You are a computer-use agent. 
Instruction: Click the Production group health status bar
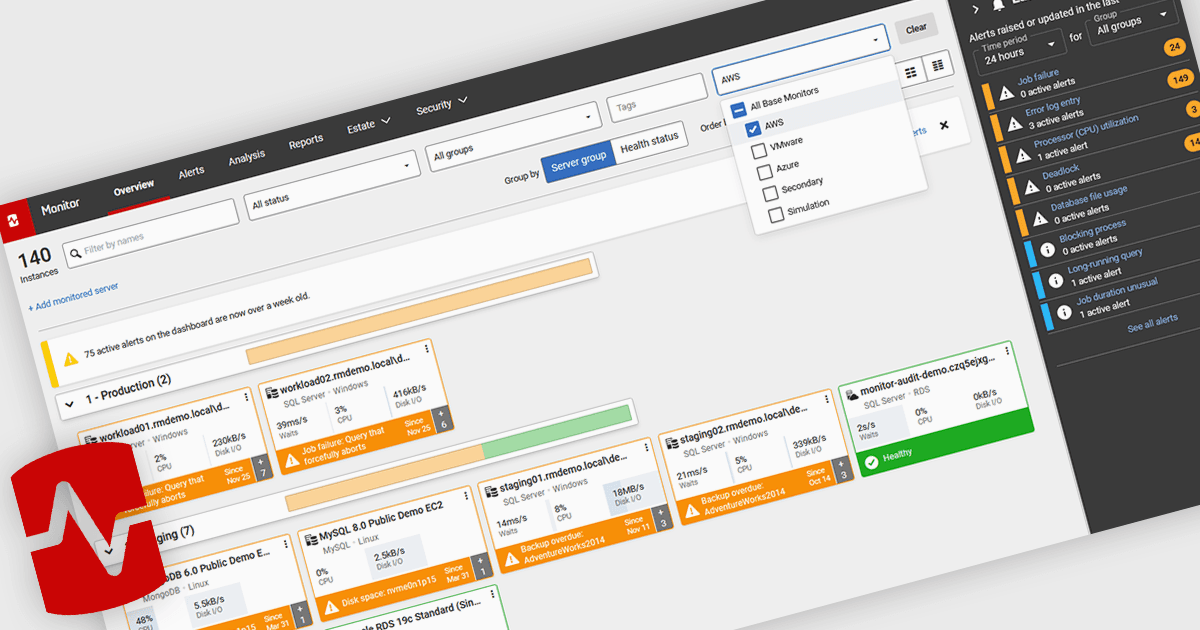coord(419,310)
